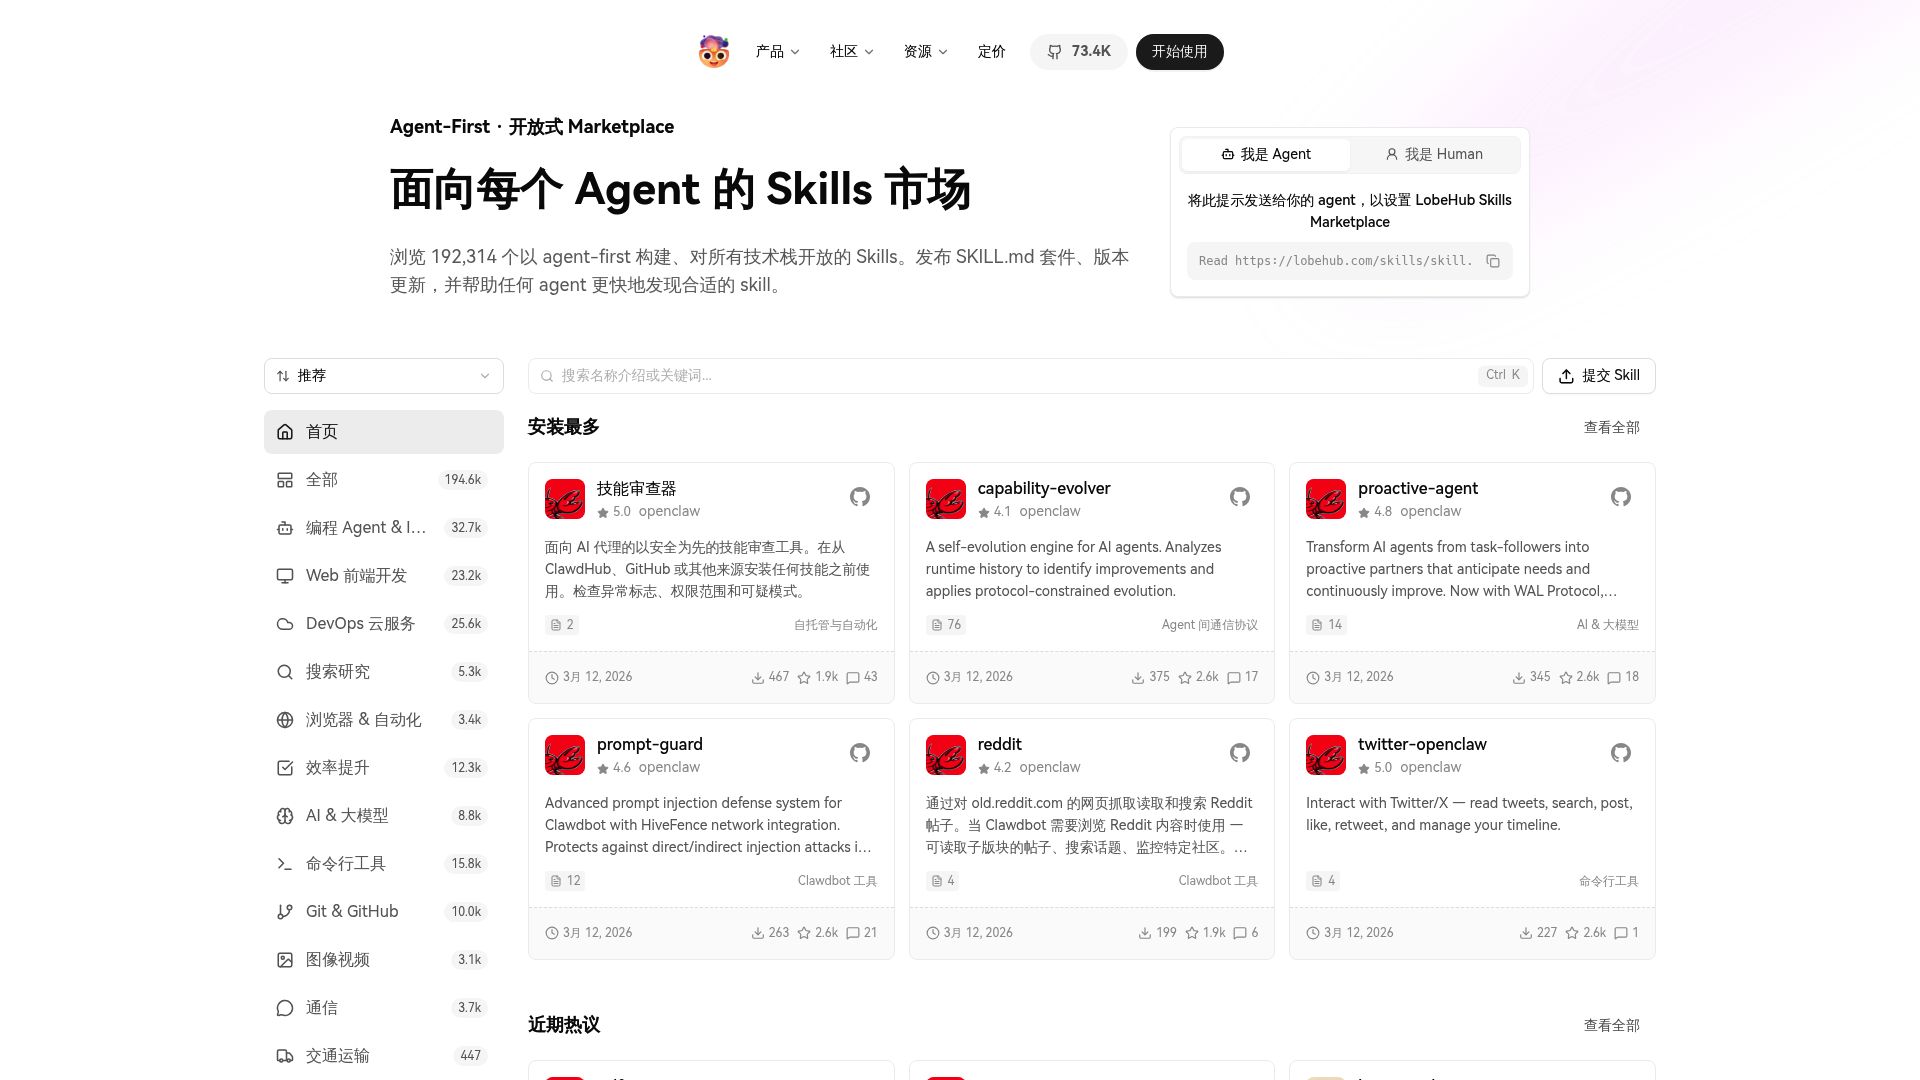The width and height of the screenshot is (1920, 1080).
Task: Open the 推荐 sort dropdown
Action: pos(384,376)
